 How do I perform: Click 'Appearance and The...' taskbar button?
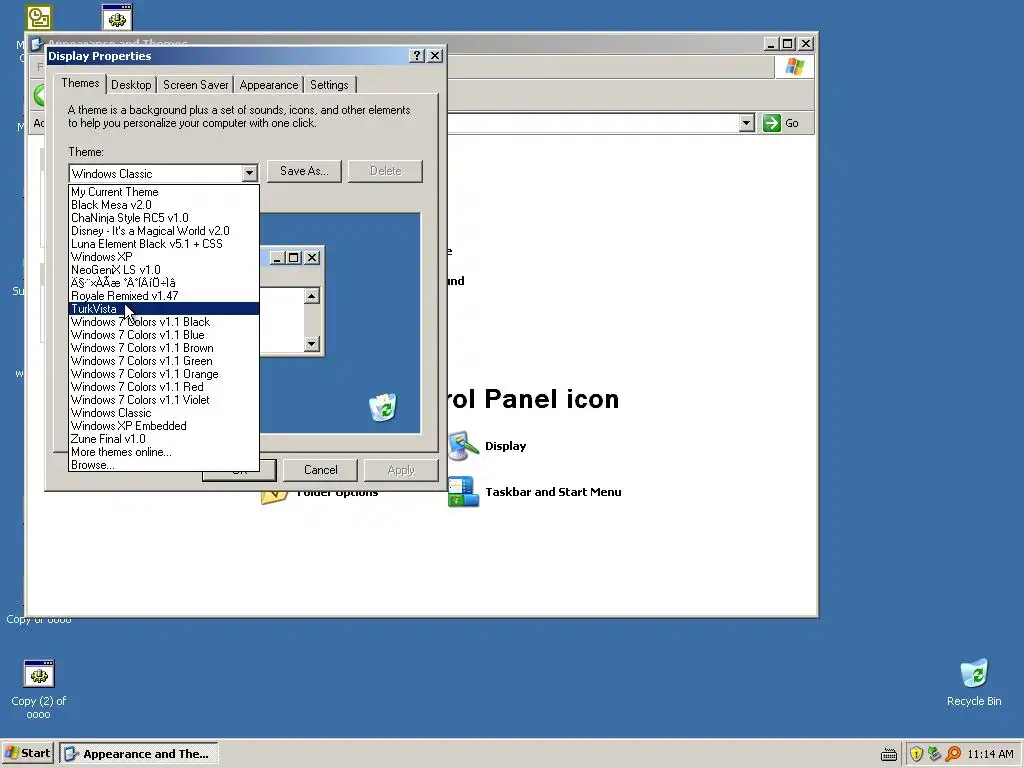[138, 754]
